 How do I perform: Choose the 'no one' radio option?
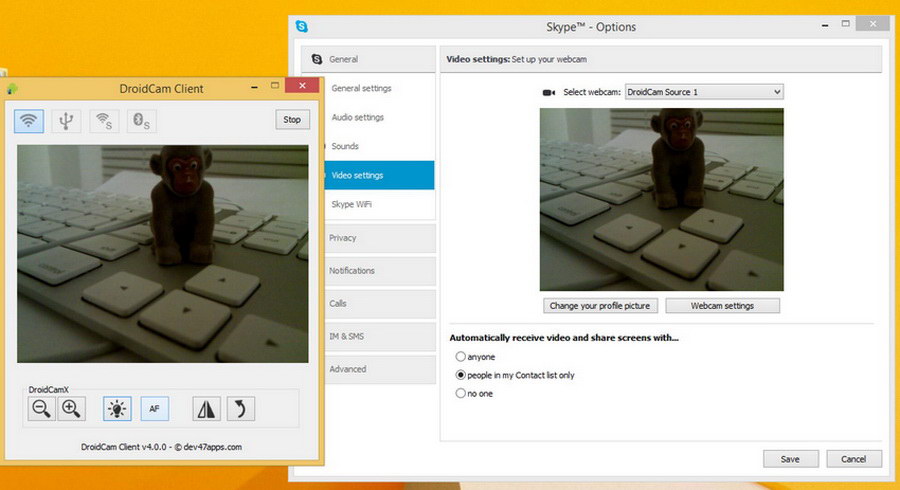[460, 393]
